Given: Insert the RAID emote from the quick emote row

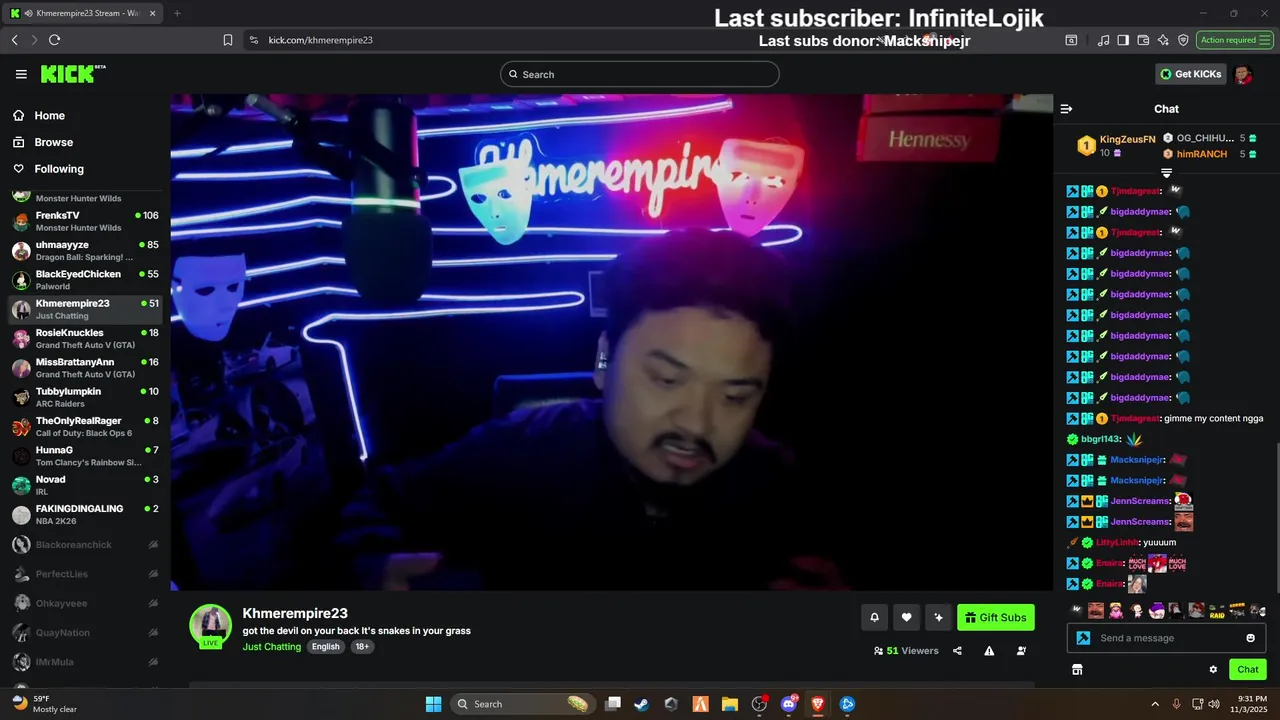Looking at the screenshot, I should point(1217,611).
